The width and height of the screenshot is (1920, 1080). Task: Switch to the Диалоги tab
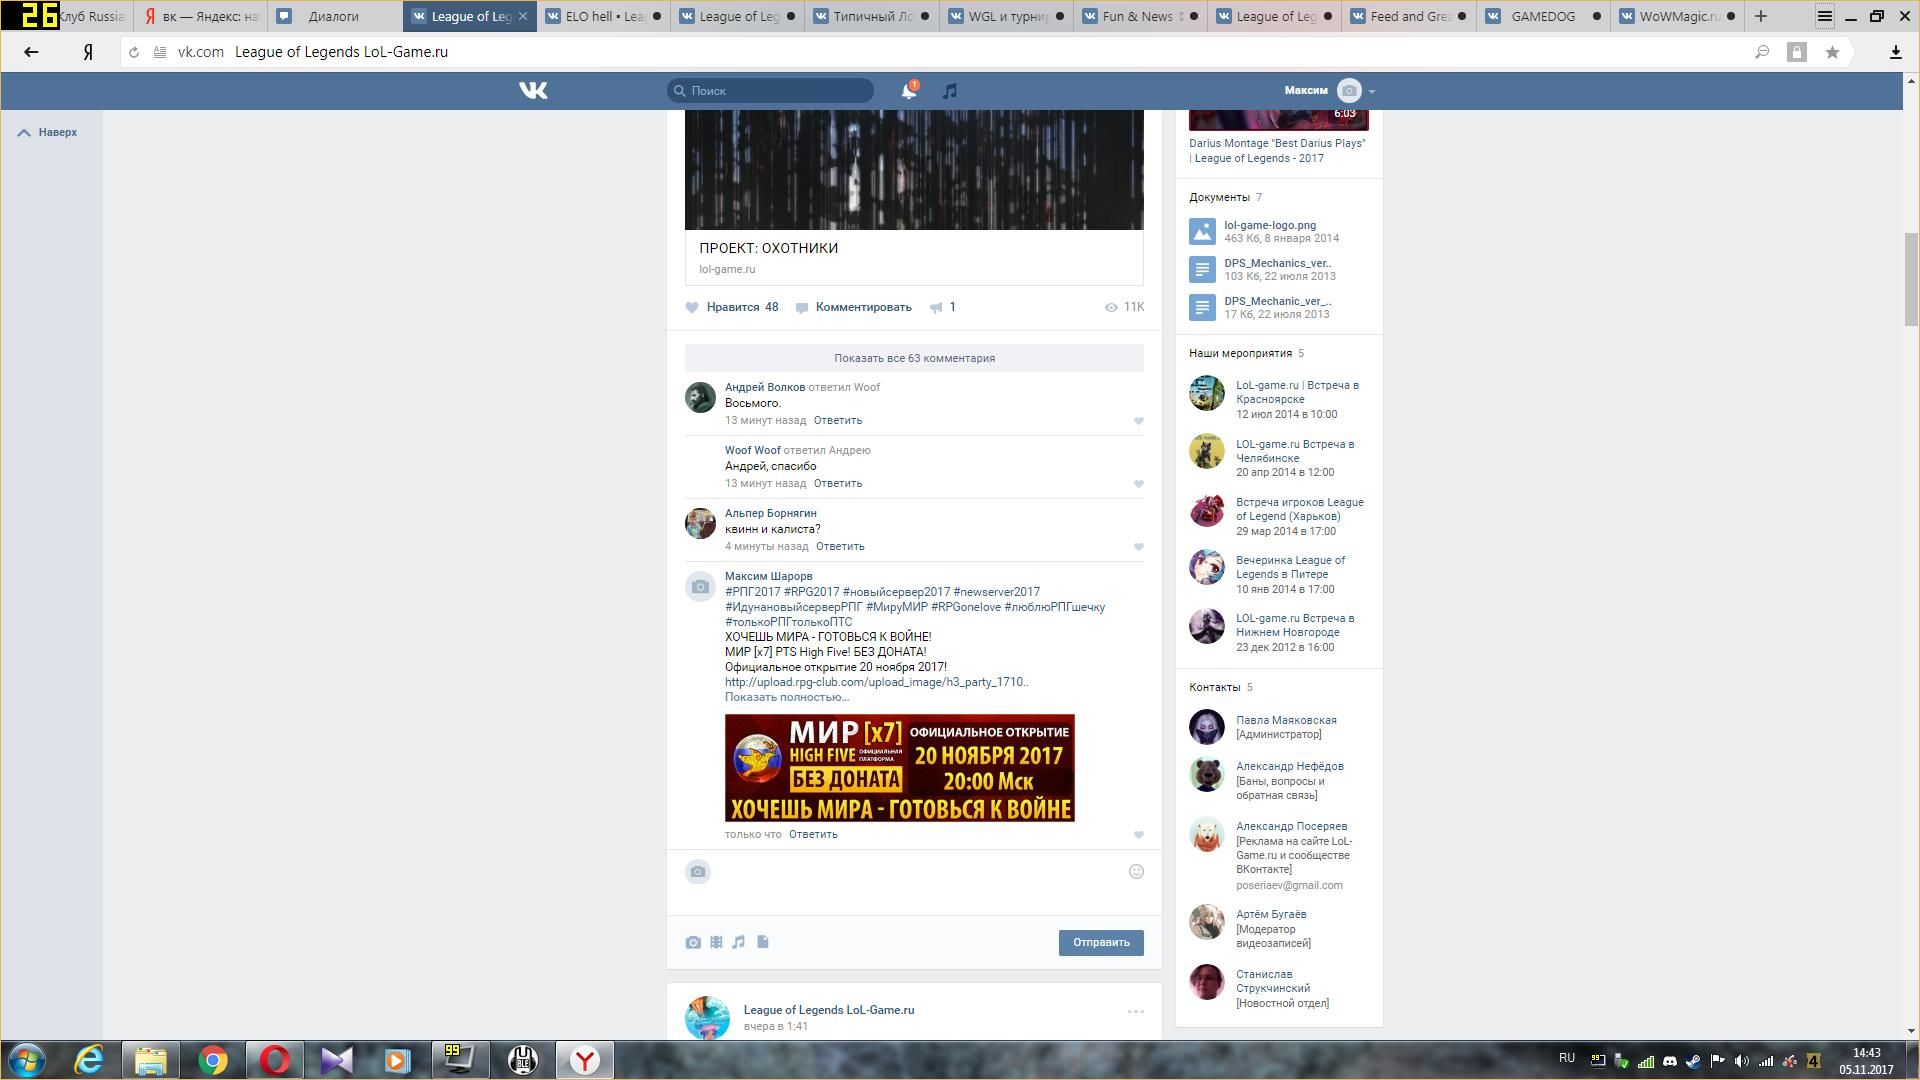click(334, 16)
